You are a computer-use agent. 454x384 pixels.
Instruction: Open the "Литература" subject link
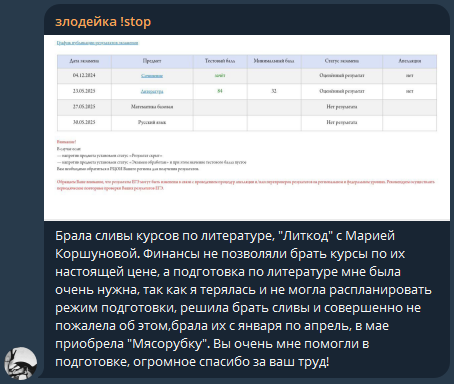152,91
